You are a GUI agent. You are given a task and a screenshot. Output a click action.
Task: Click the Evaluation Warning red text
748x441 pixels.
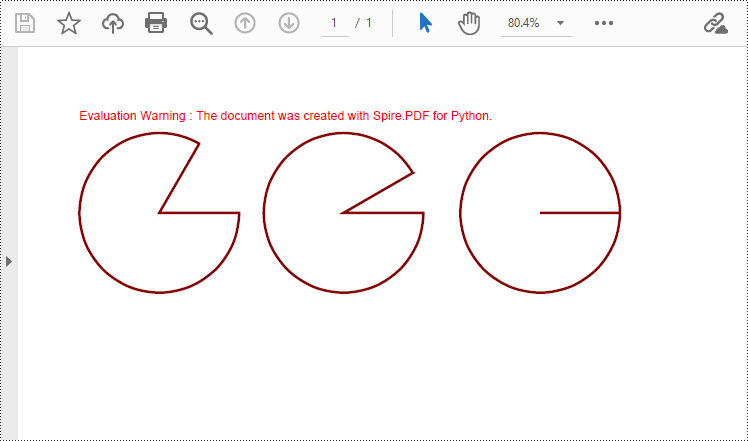[285, 116]
